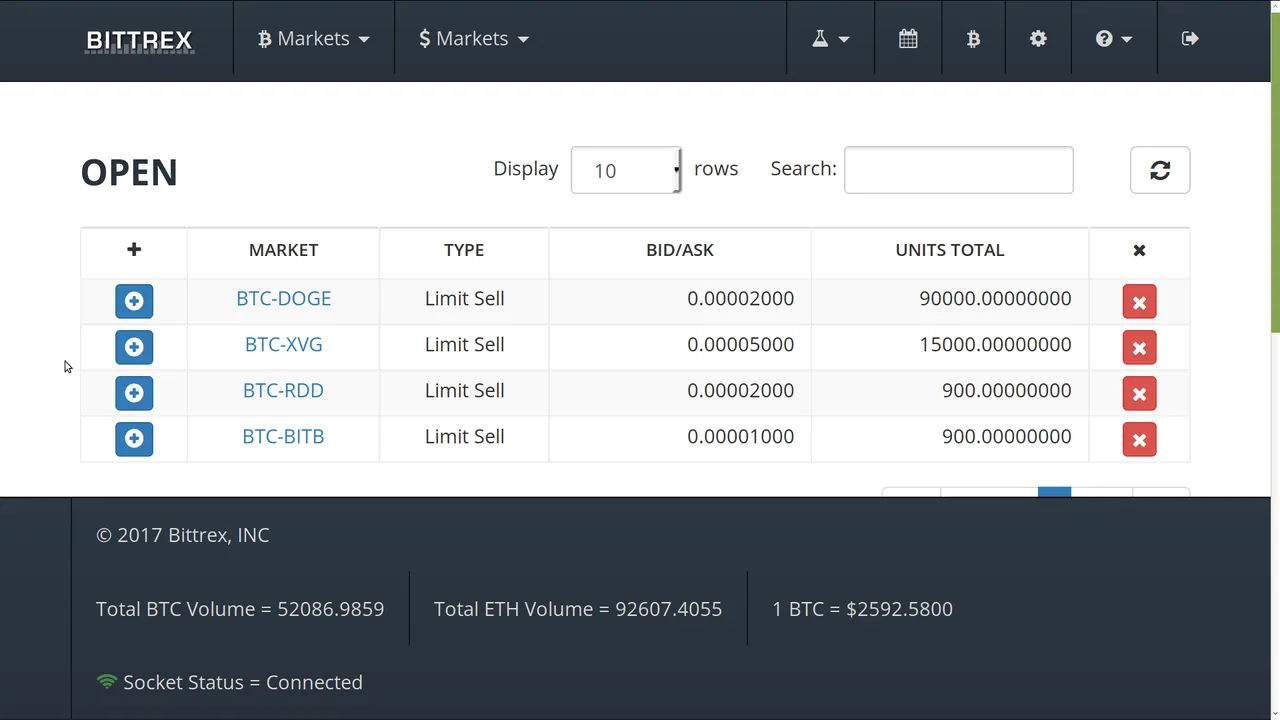This screenshot has width=1280, height=720.
Task: Expand the Dollar Markets dropdown
Action: coord(474,39)
